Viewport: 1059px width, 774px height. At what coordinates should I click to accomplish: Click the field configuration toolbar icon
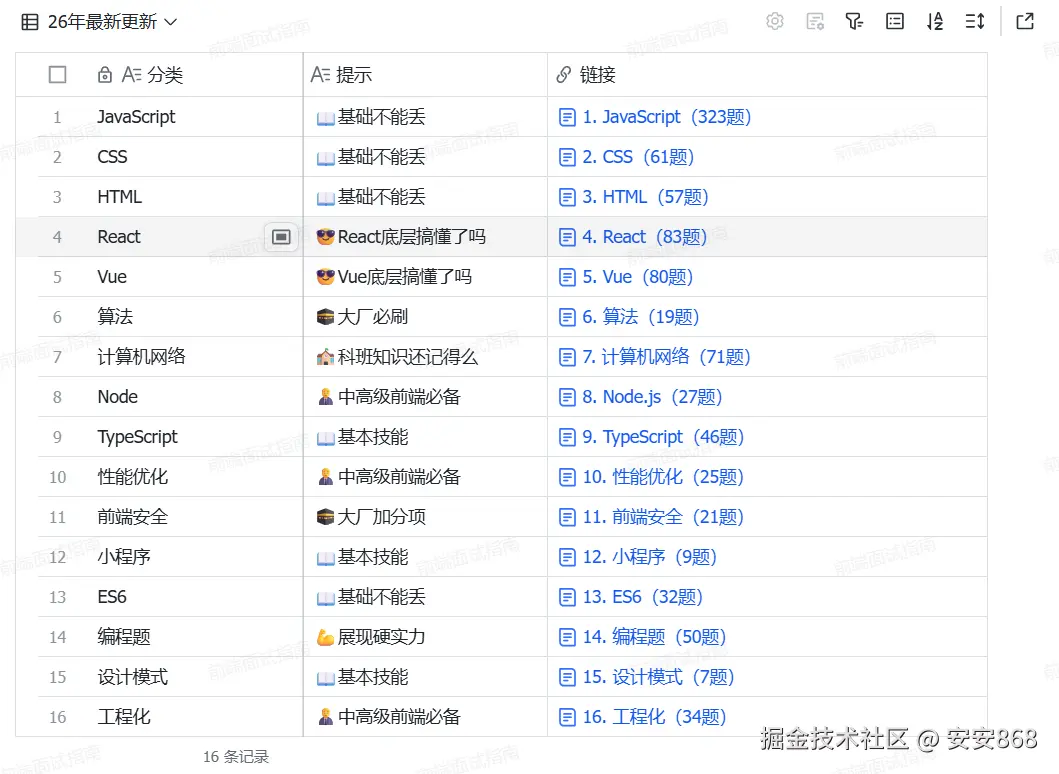click(815, 22)
